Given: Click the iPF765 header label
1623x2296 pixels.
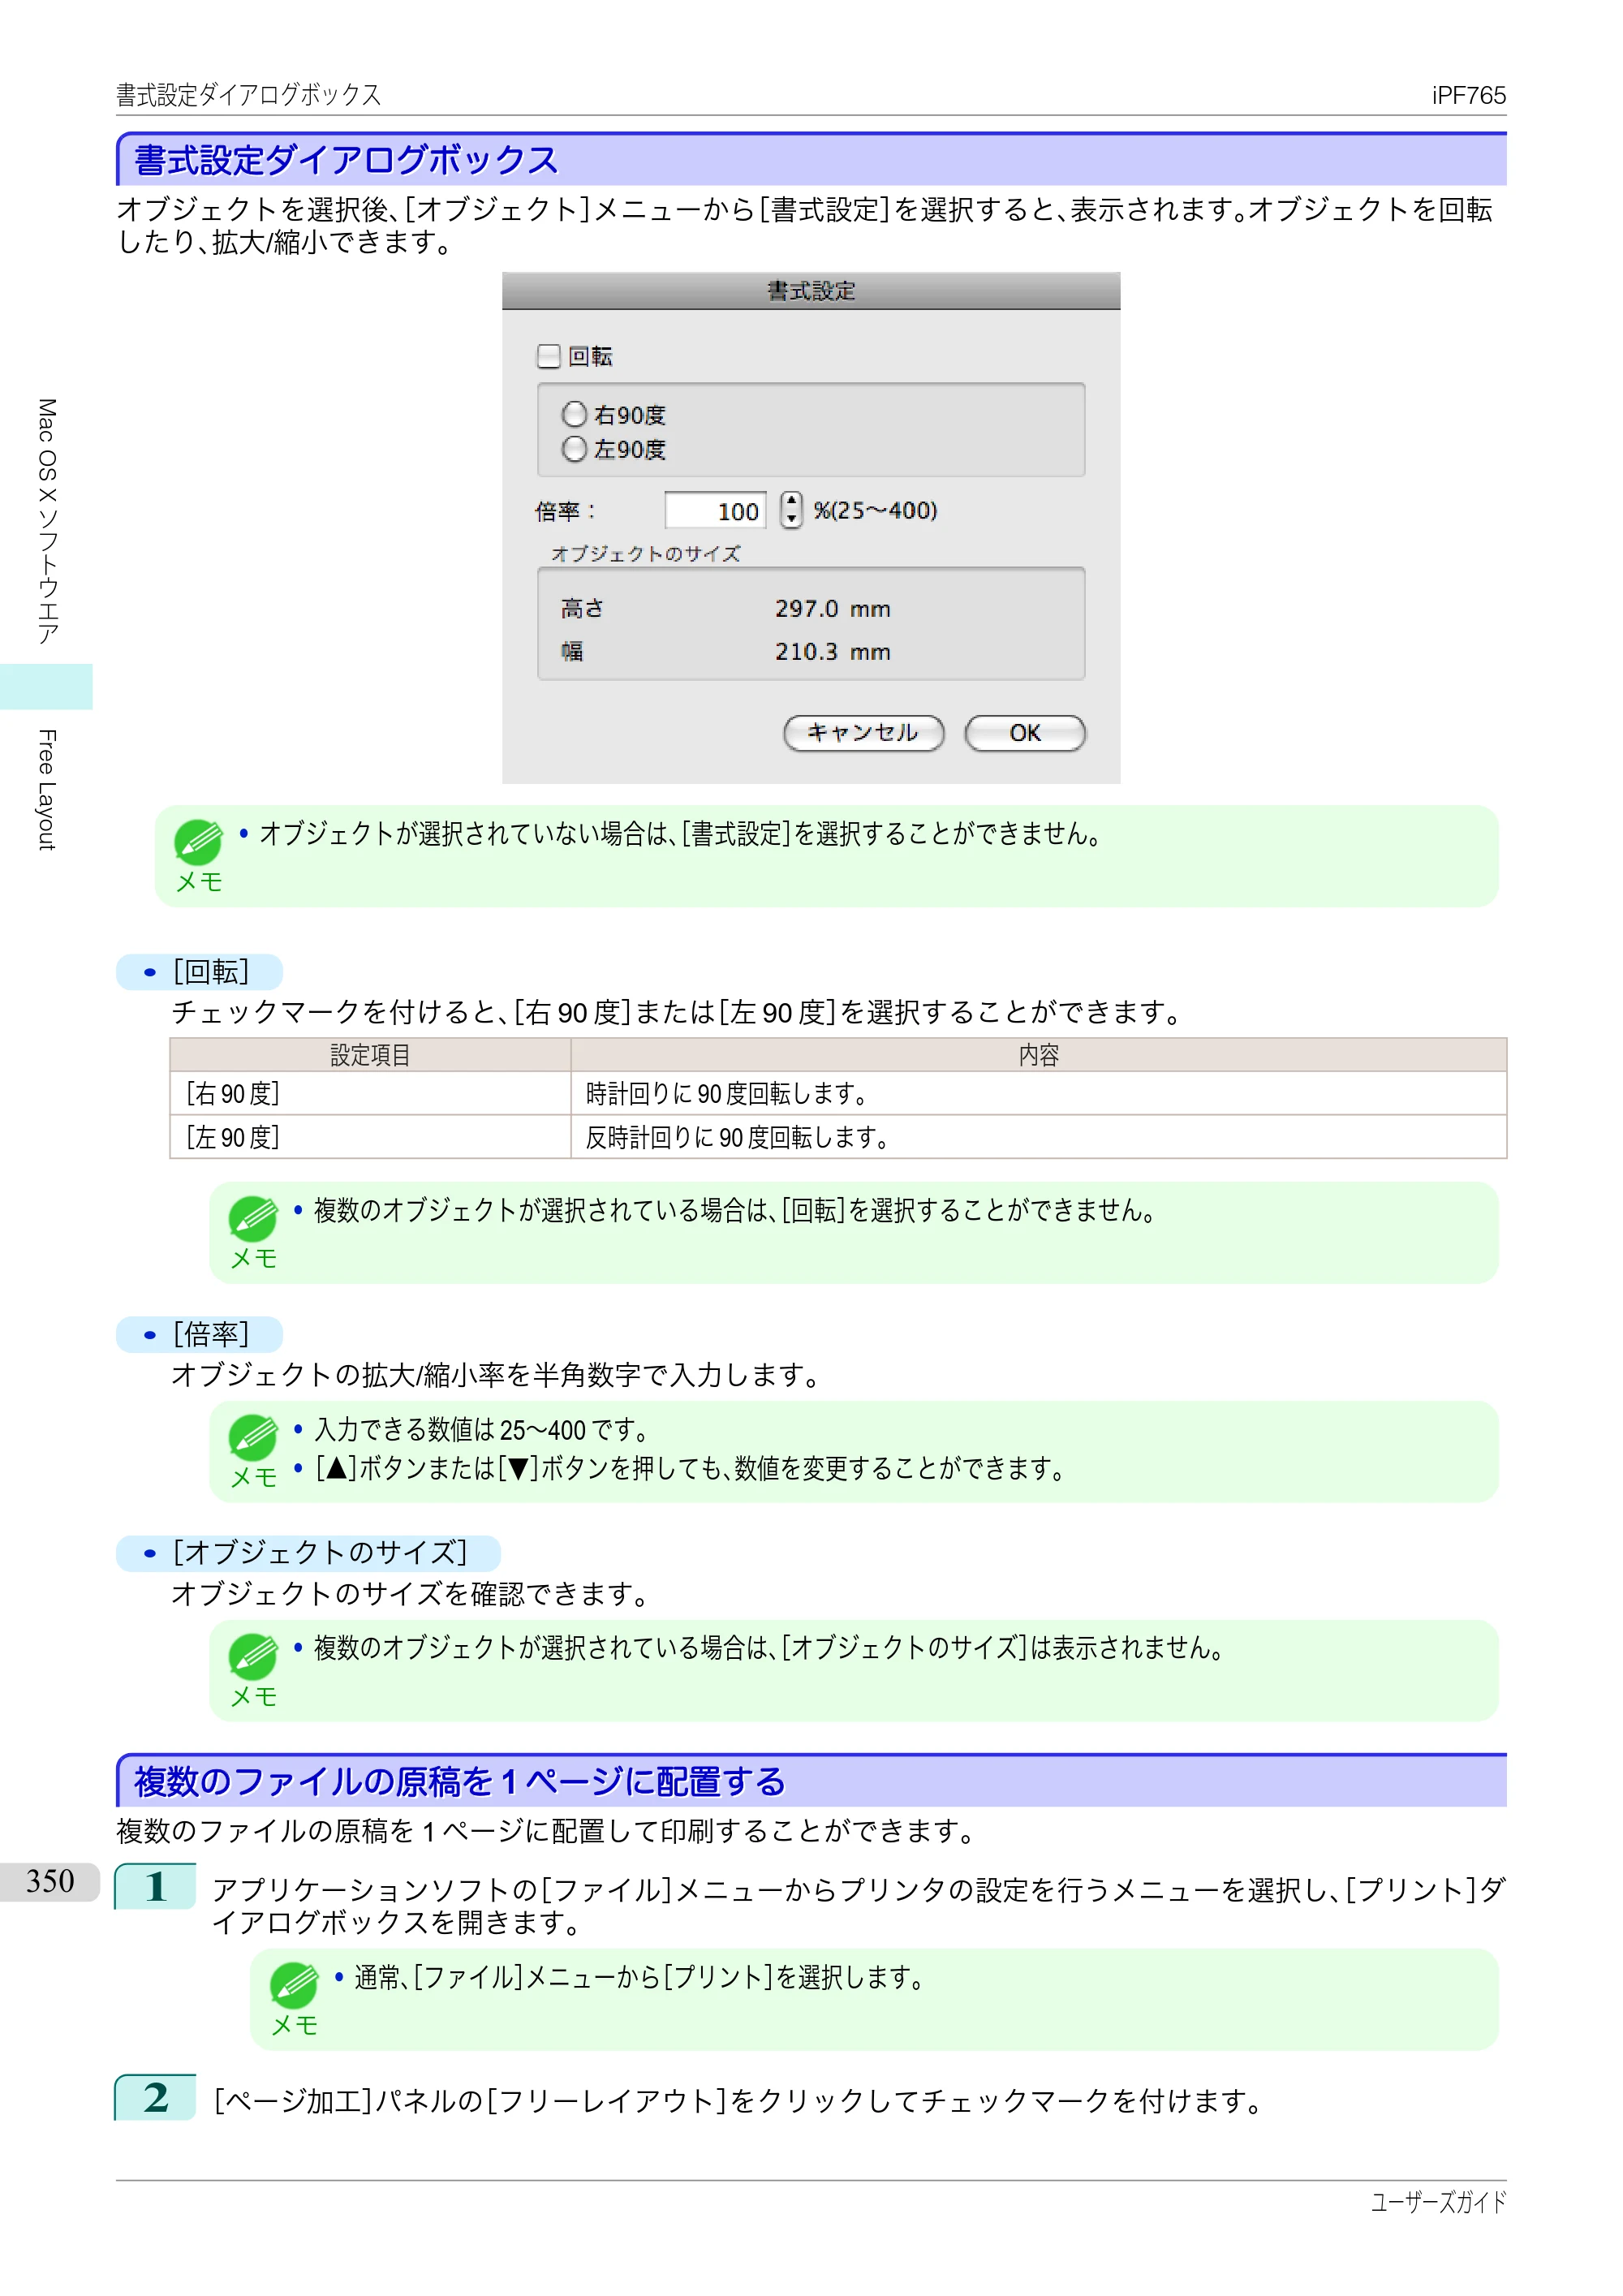Looking at the screenshot, I should 1468,95.
